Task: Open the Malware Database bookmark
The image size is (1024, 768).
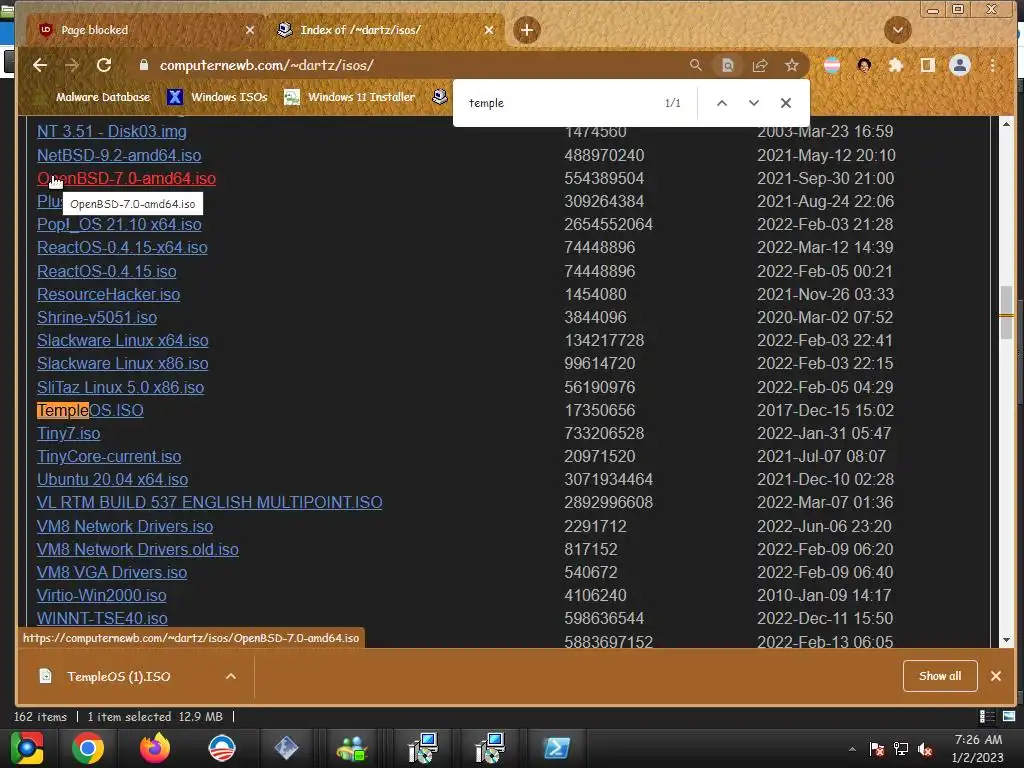Action: click(103, 97)
